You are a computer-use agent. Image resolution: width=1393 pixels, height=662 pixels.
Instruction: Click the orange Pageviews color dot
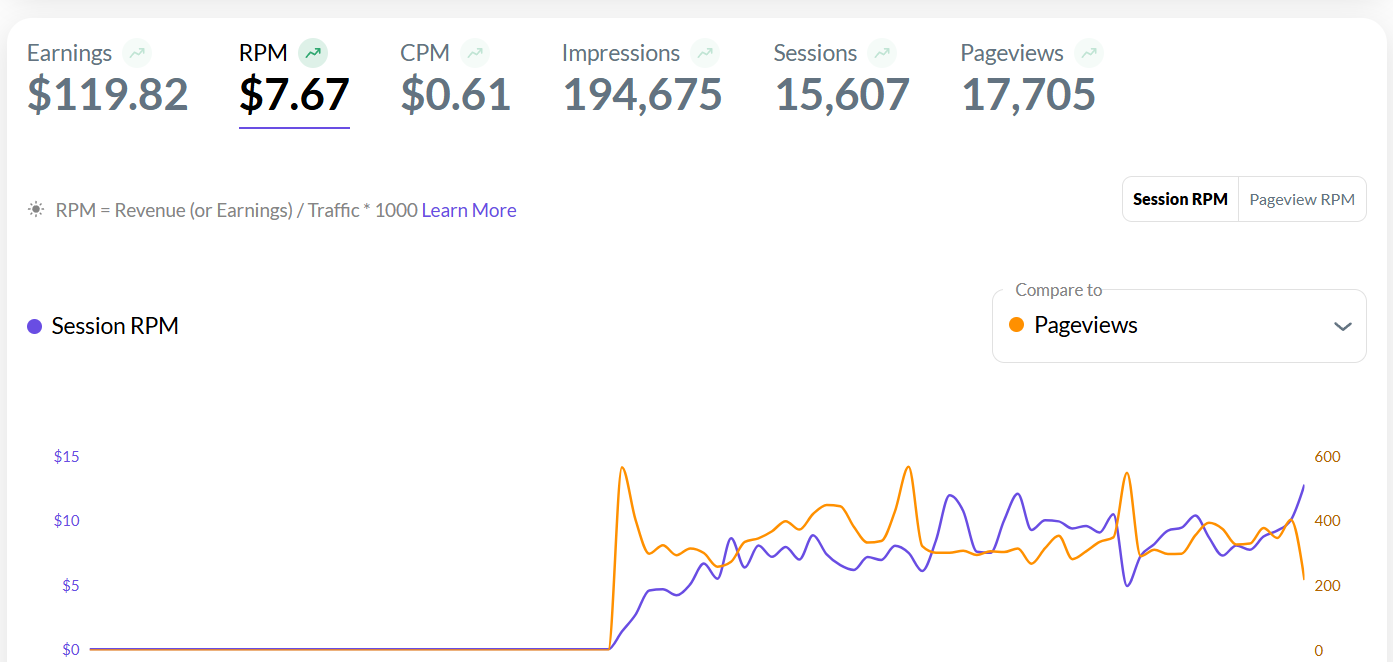click(1017, 325)
